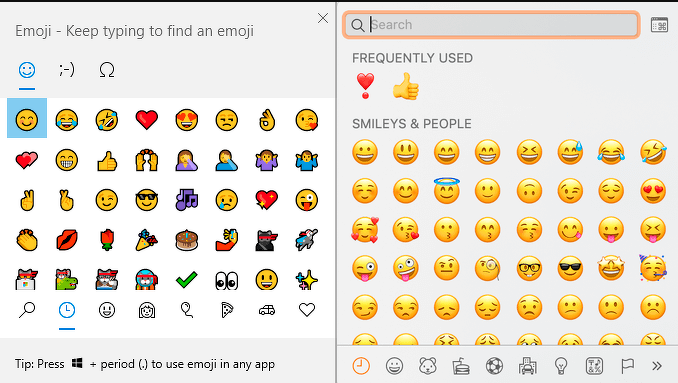The image size is (678, 383).
Task: Open the Objects lightbulb category
Action: click(x=561, y=366)
